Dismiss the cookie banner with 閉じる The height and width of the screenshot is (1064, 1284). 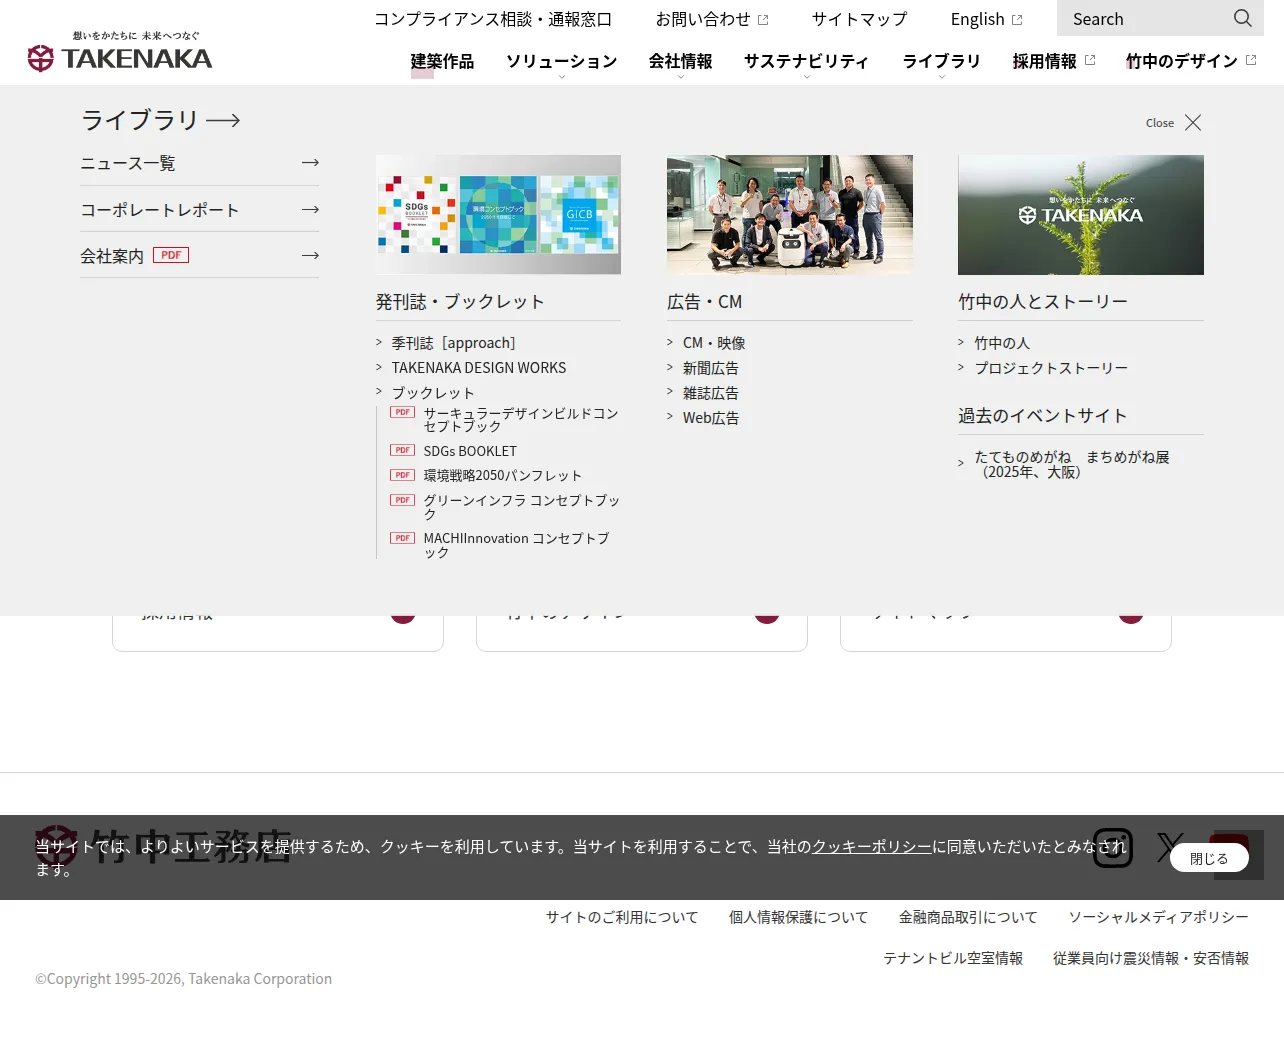[x=1209, y=858]
